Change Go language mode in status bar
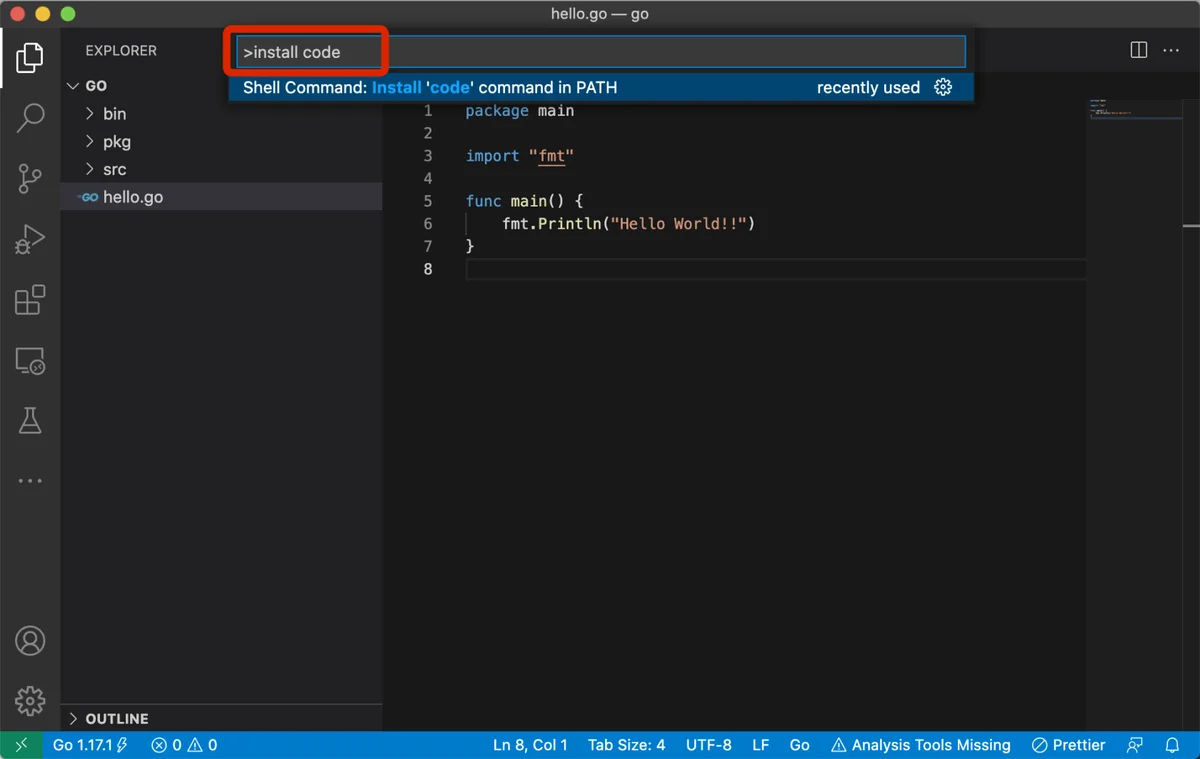This screenshot has height=759, width=1200. [x=799, y=745]
